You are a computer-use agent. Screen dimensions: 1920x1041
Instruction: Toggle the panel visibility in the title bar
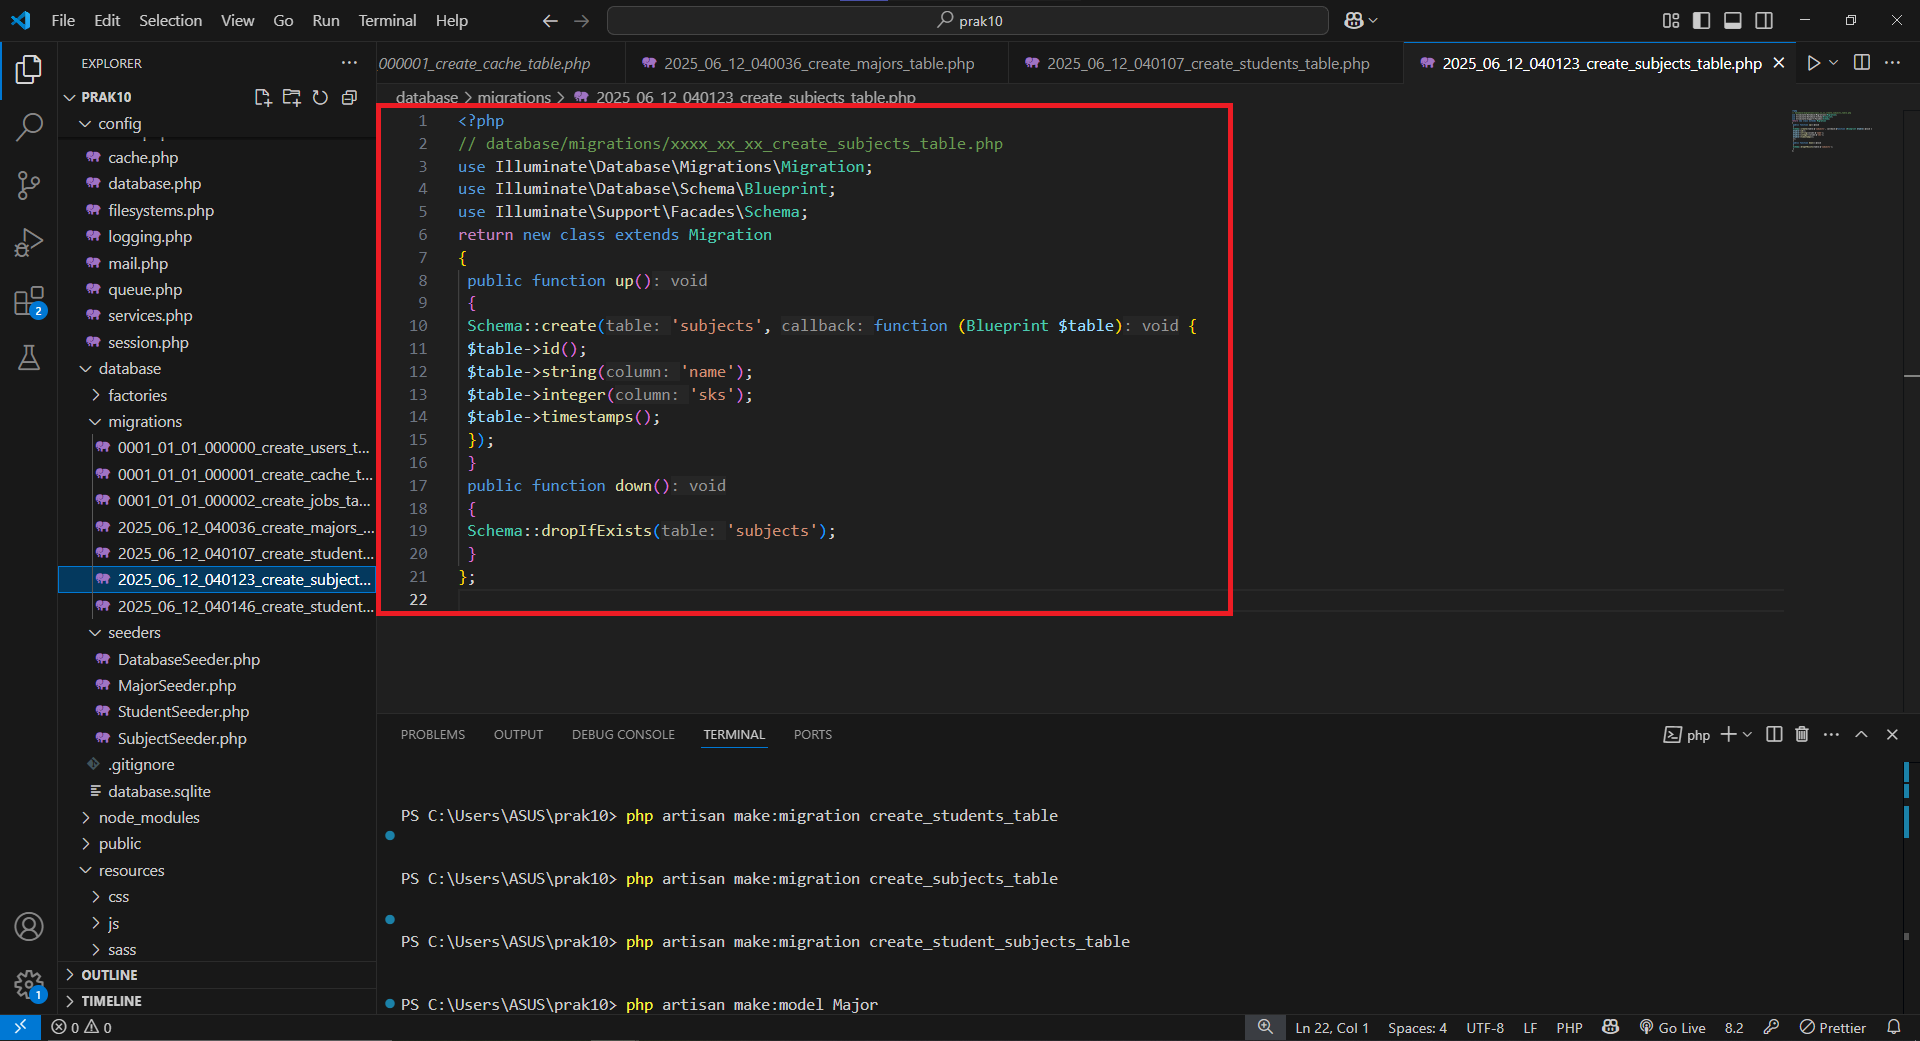(1733, 19)
